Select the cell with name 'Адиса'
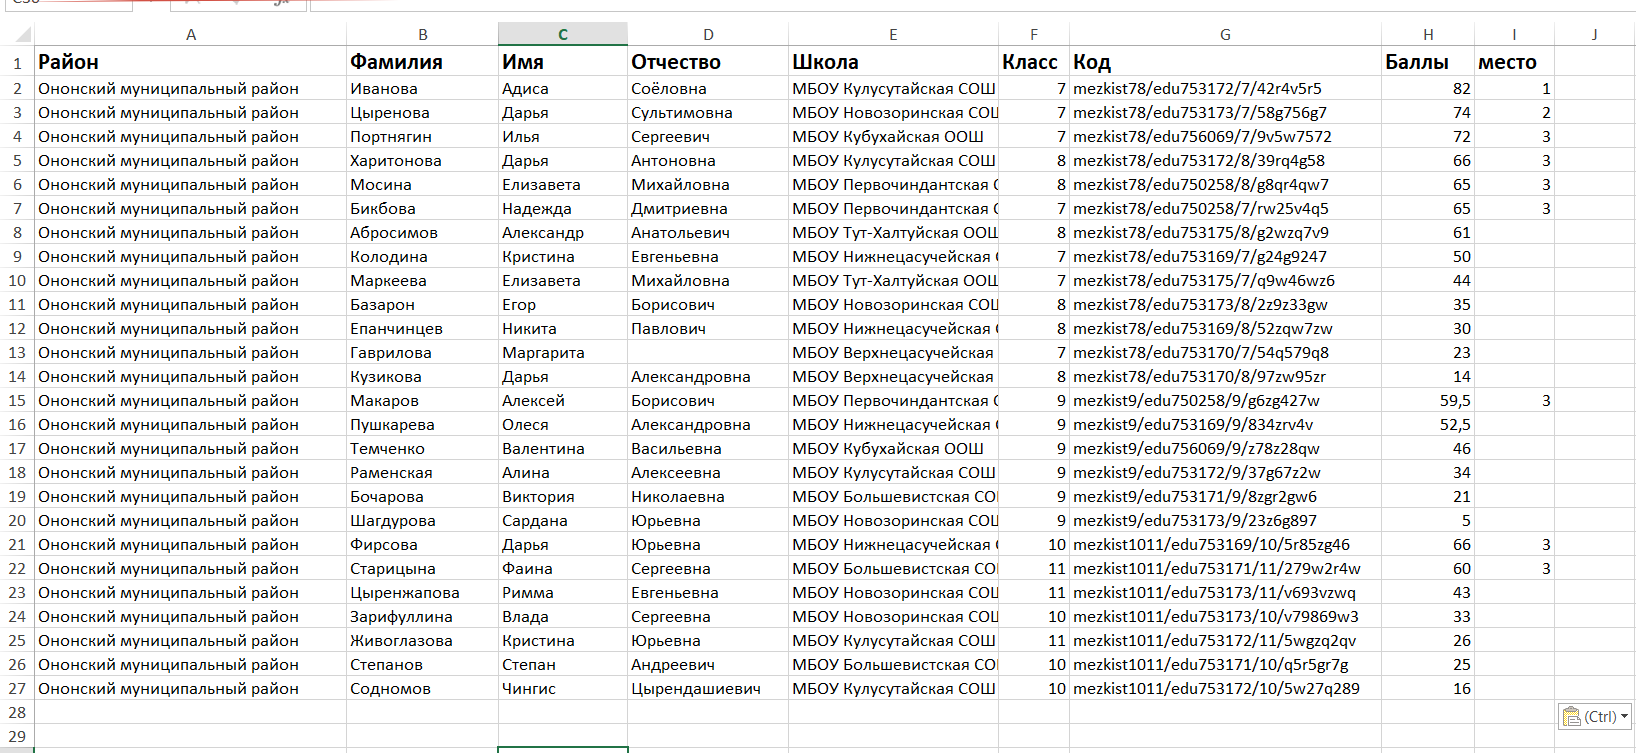The height and width of the screenshot is (753, 1636). click(x=563, y=88)
